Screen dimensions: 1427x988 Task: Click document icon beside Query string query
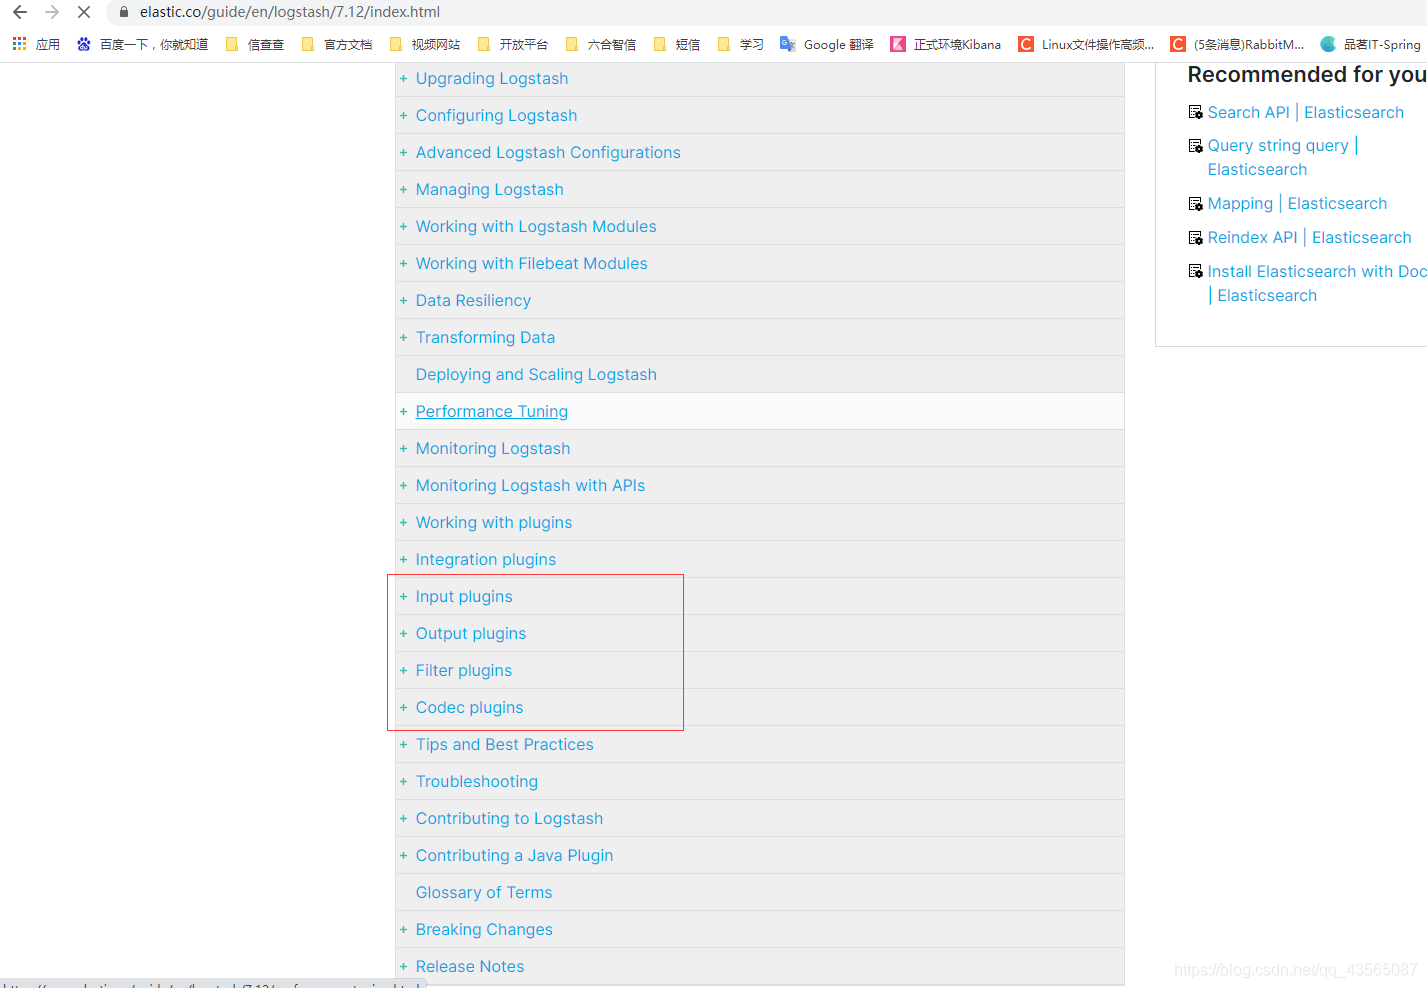click(1195, 146)
